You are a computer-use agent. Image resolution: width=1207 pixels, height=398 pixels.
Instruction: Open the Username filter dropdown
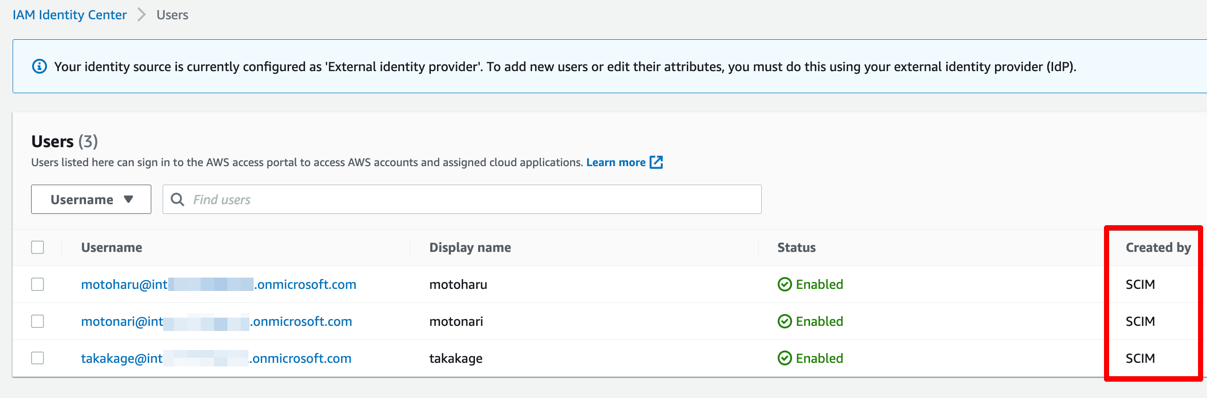point(91,199)
